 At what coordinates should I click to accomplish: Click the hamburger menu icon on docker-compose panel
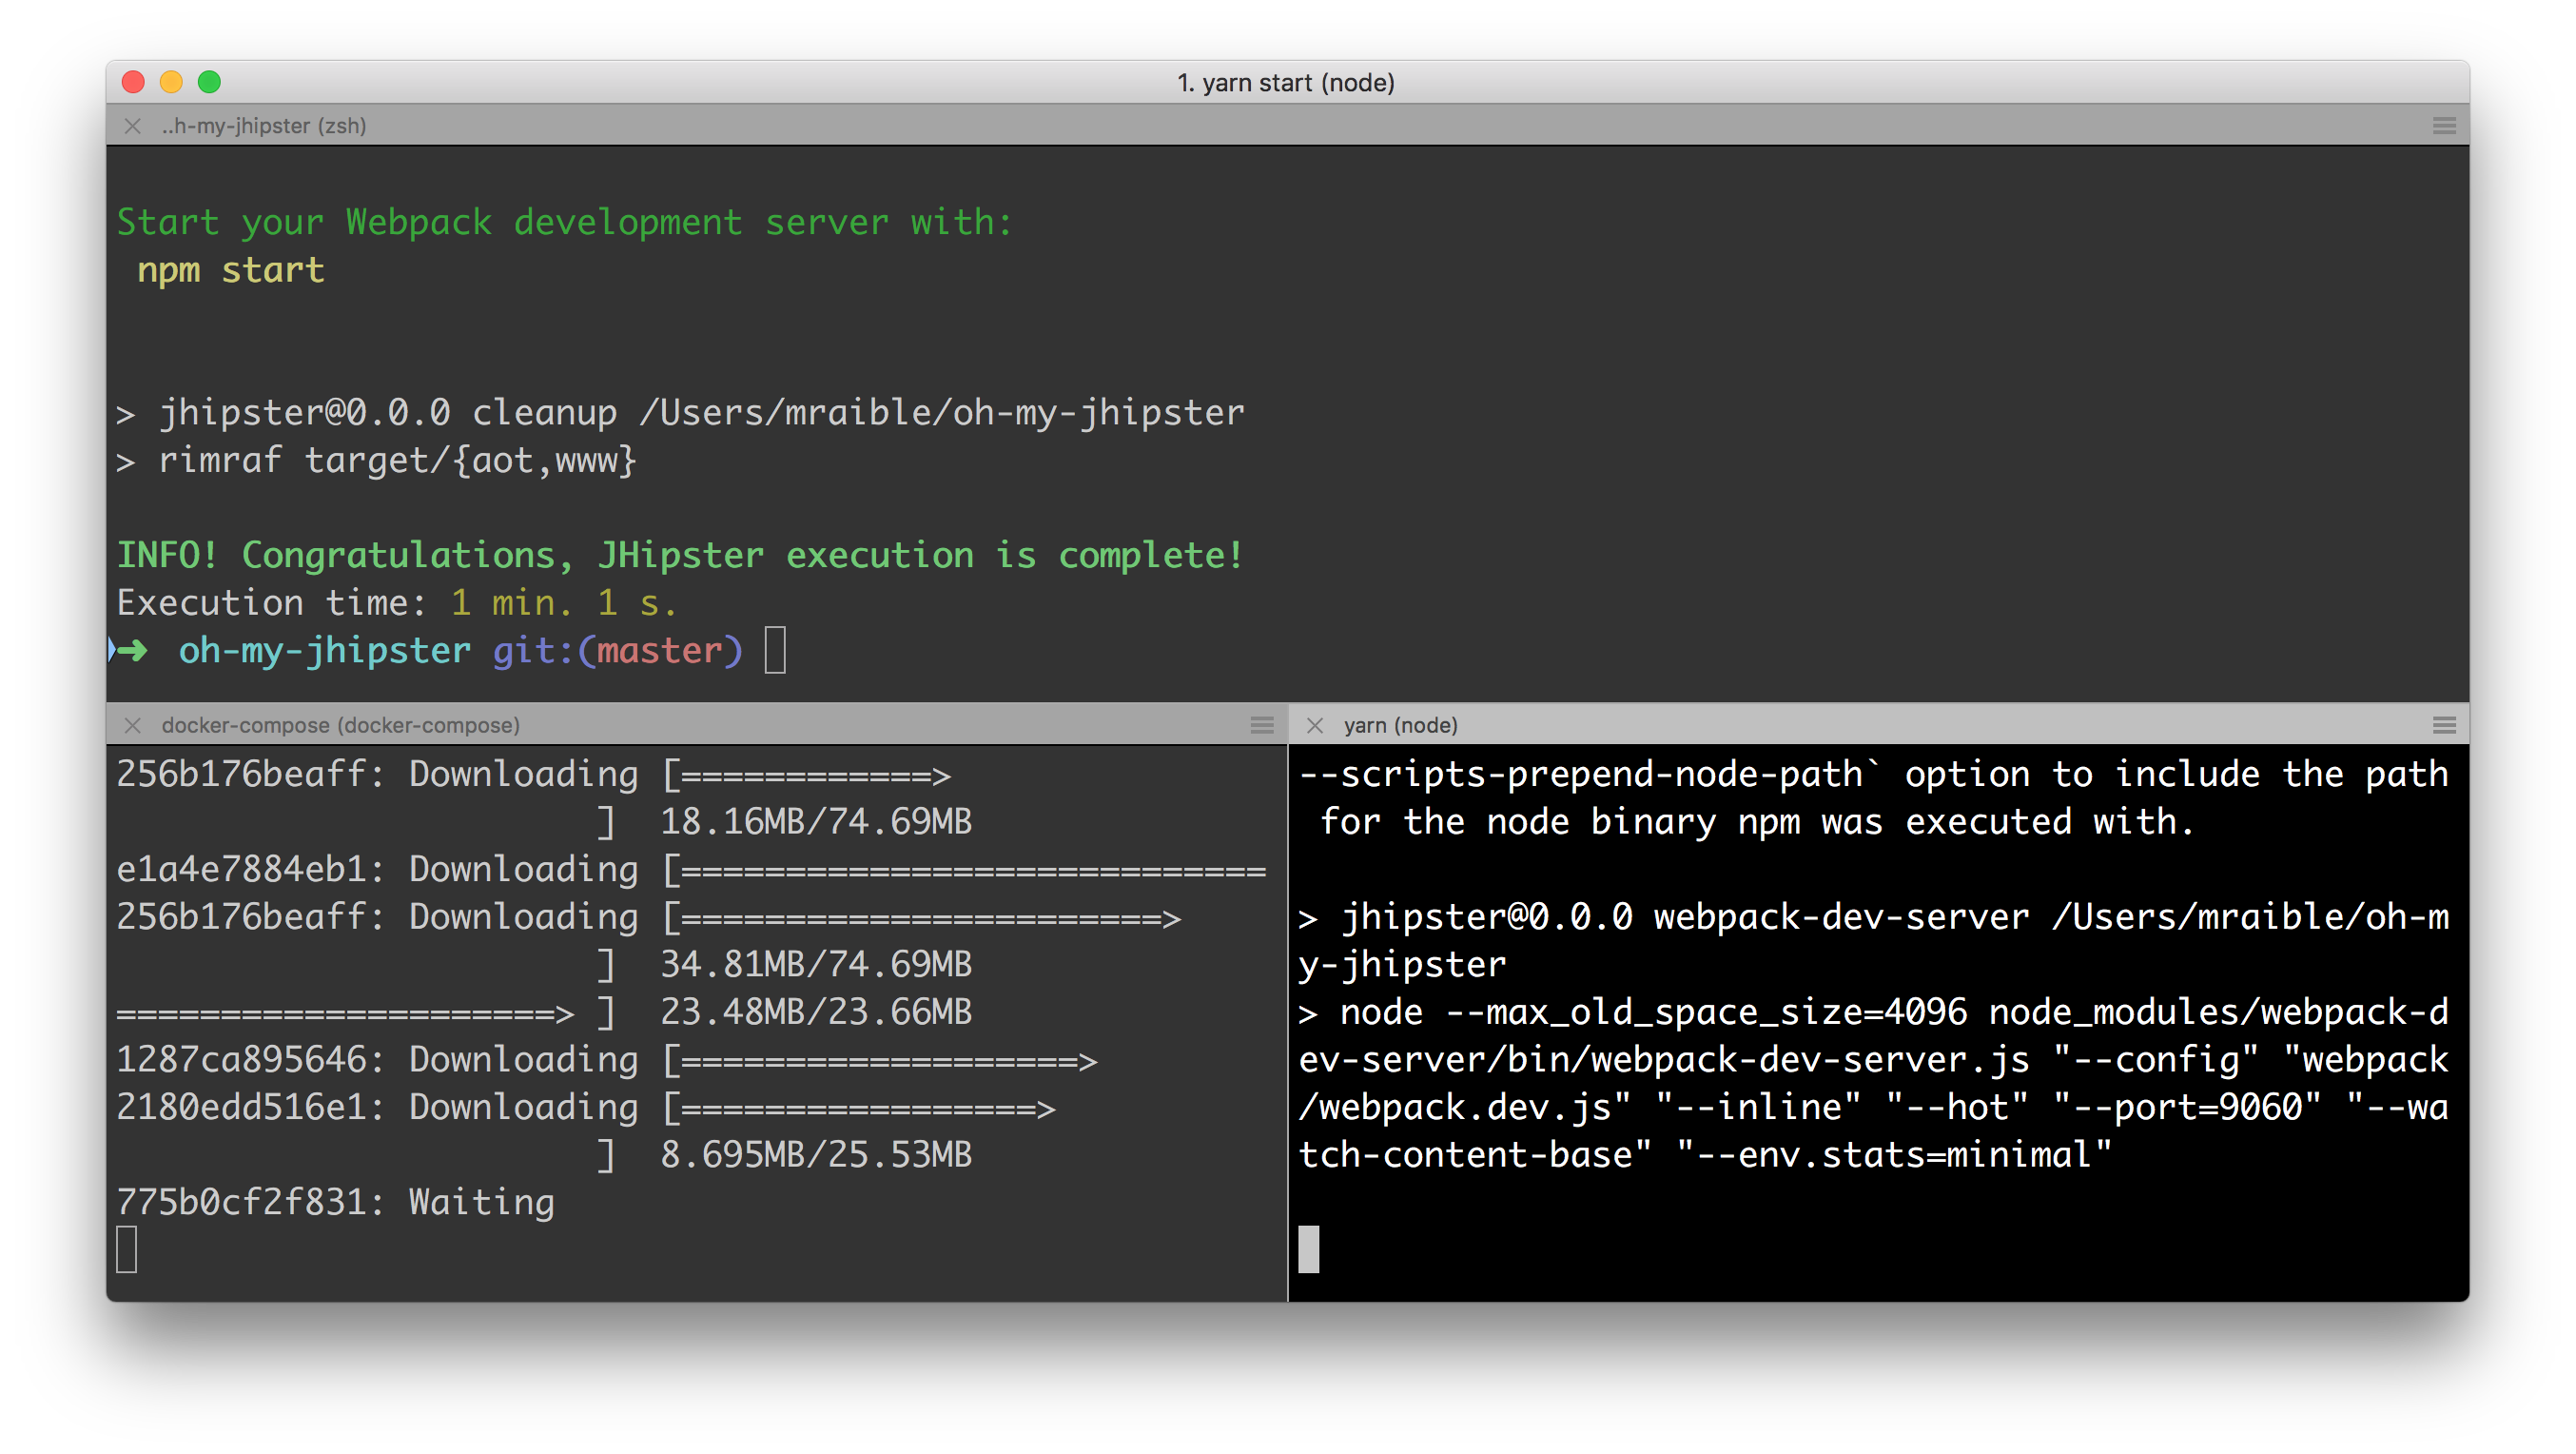1263,723
